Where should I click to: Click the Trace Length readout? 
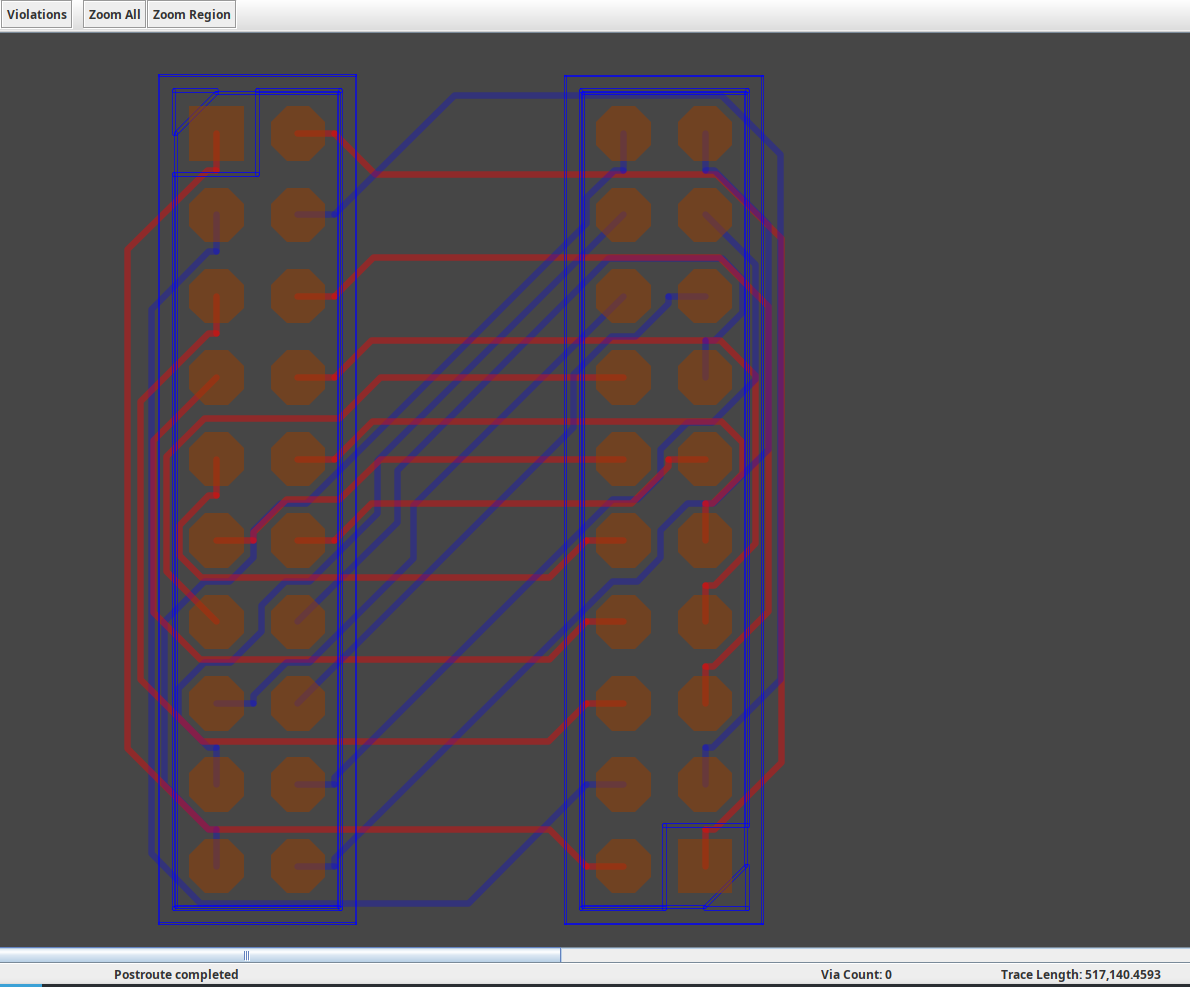coord(1080,974)
